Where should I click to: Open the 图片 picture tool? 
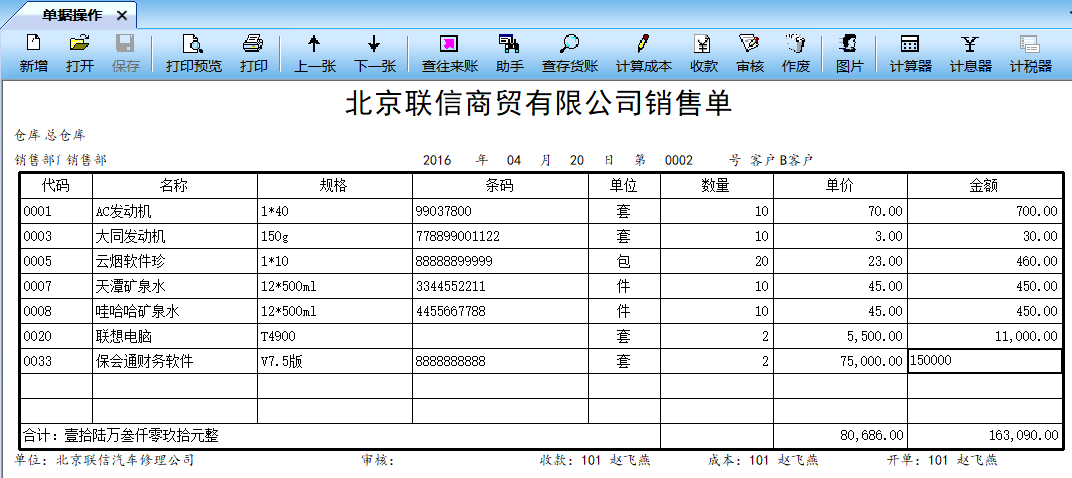pyautogui.click(x=849, y=53)
